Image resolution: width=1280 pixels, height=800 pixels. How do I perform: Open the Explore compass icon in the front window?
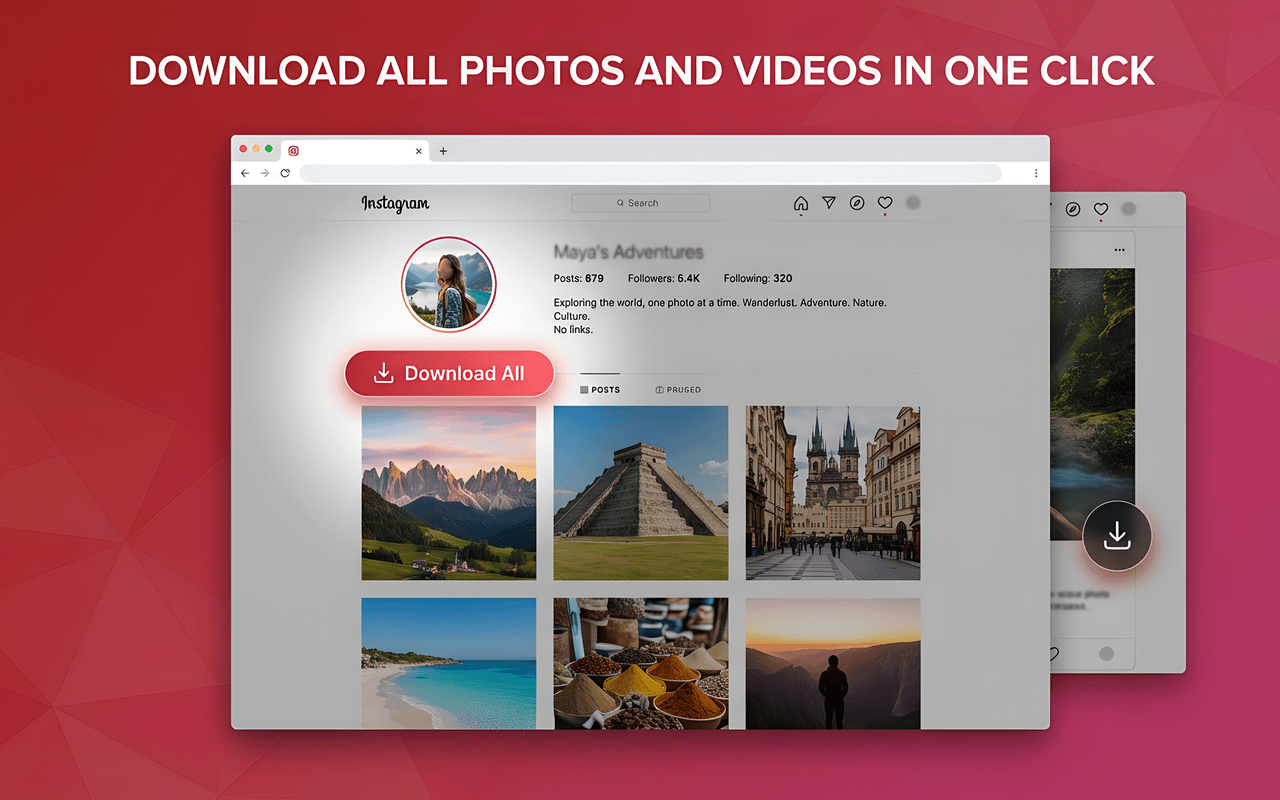coord(857,203)
